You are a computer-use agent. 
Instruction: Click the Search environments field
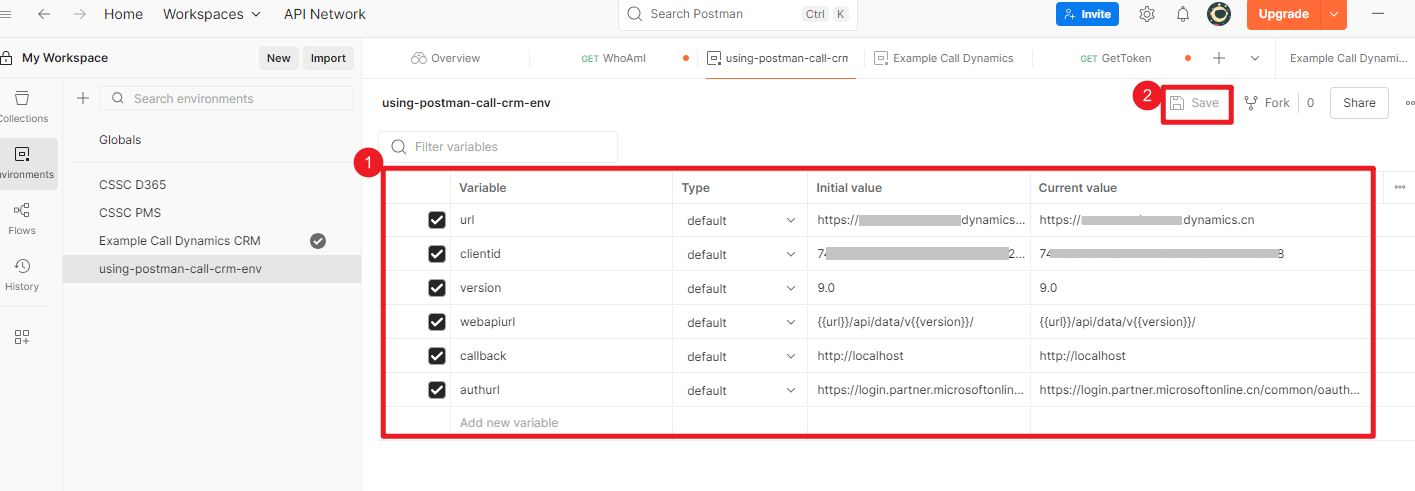(226, 98)
